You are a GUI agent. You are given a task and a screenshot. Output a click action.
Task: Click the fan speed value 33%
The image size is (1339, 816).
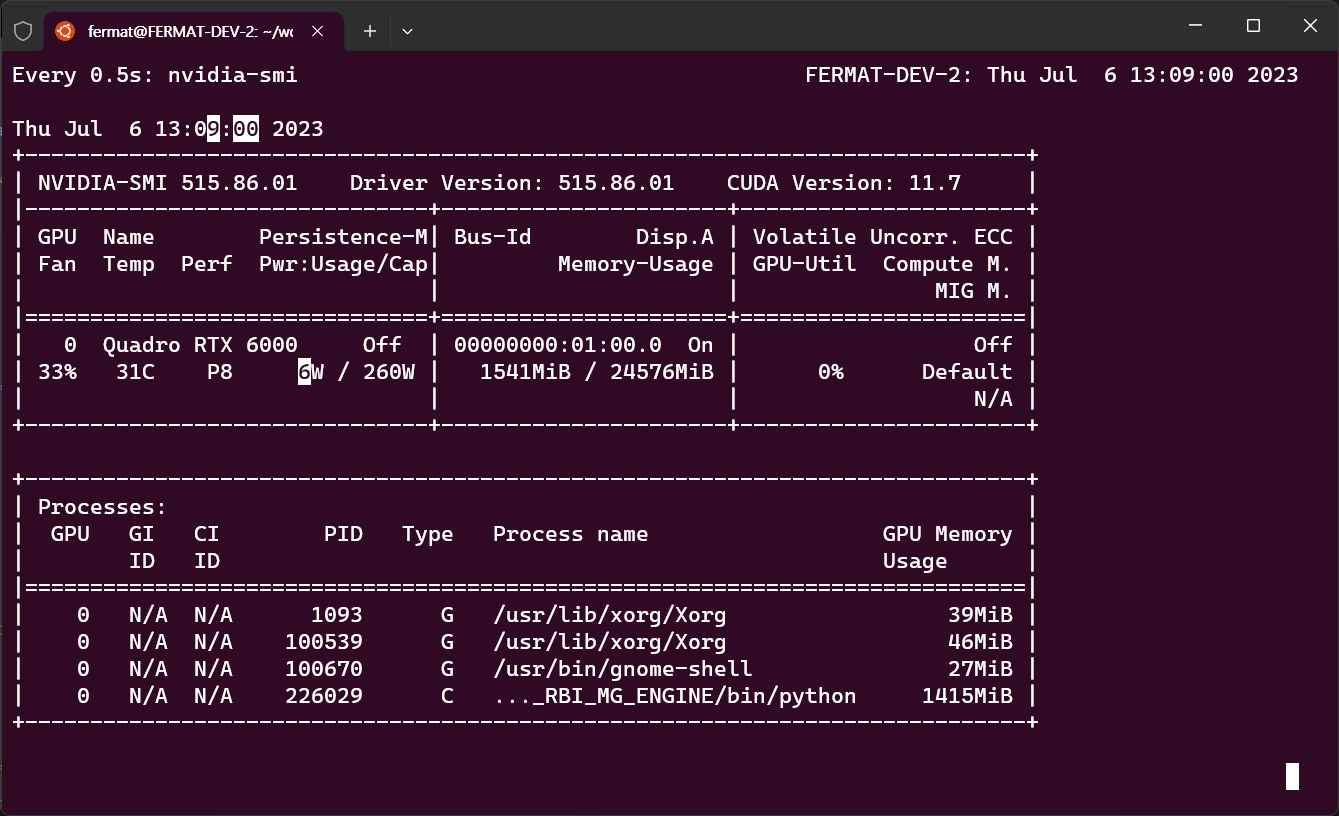[57, 372]
